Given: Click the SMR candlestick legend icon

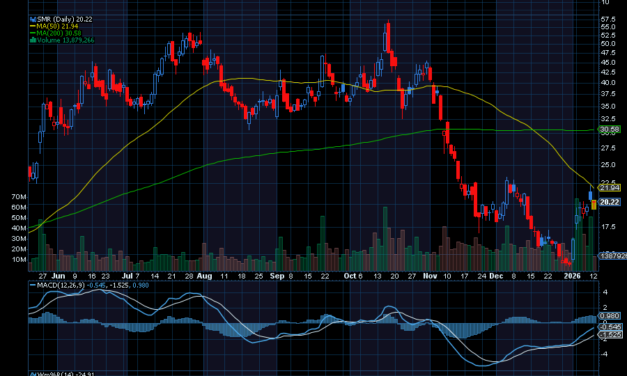Looking at the screenshot, I should click(x=33, y=19).
